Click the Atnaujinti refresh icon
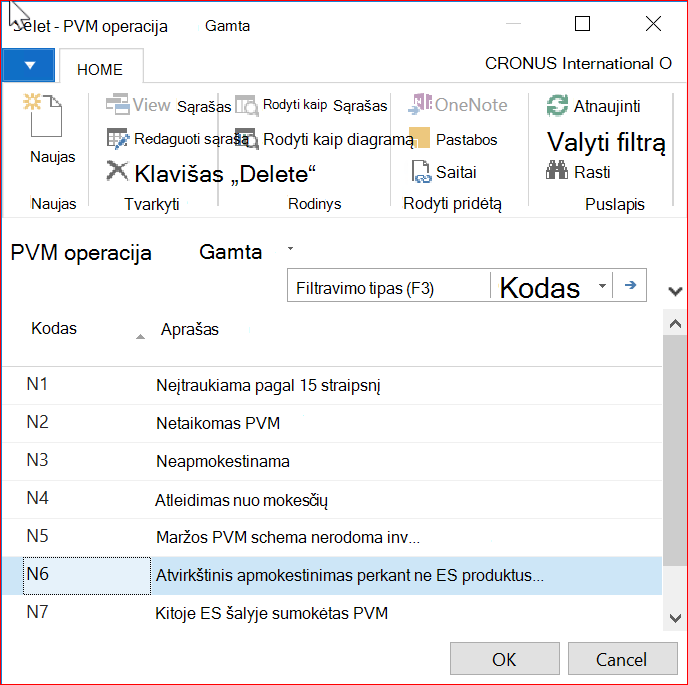The height and width of the screenshot is (685, 688). [557, 105]
